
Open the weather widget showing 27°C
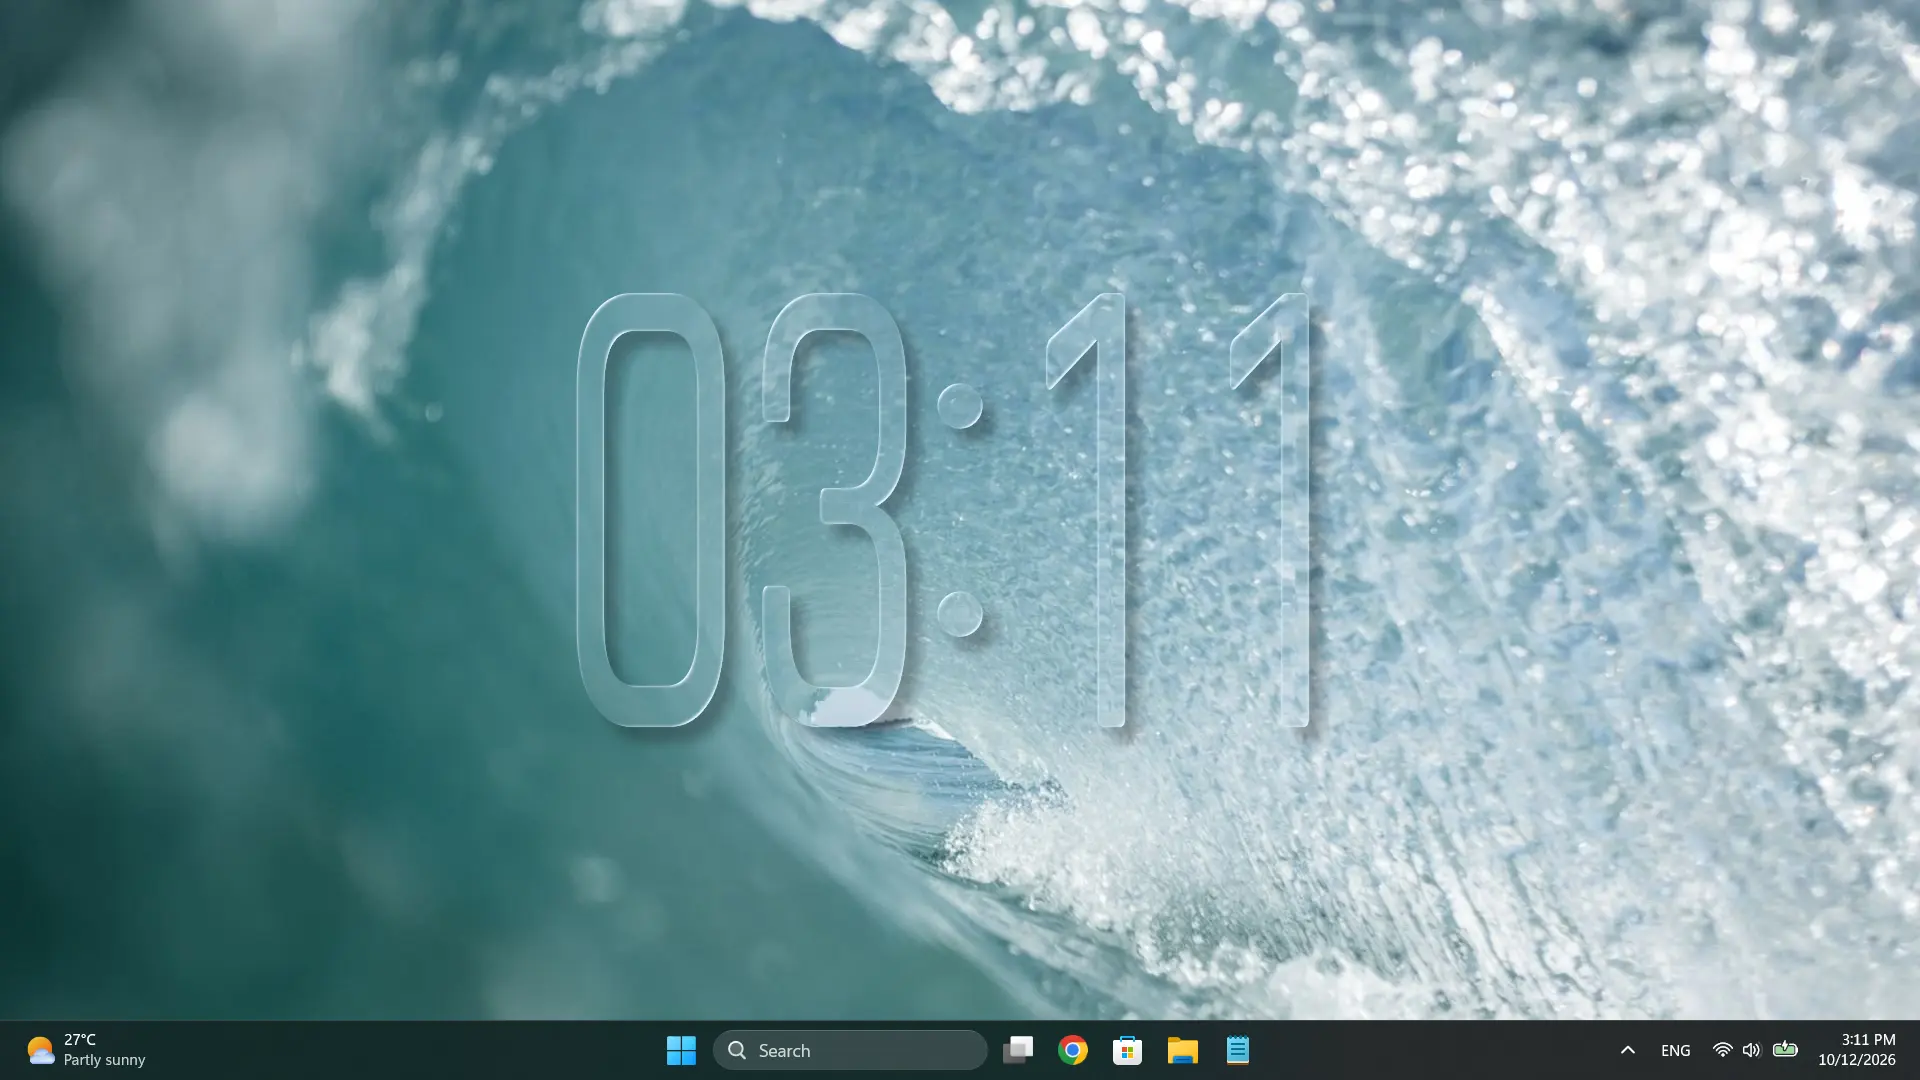click(86, 1050)
